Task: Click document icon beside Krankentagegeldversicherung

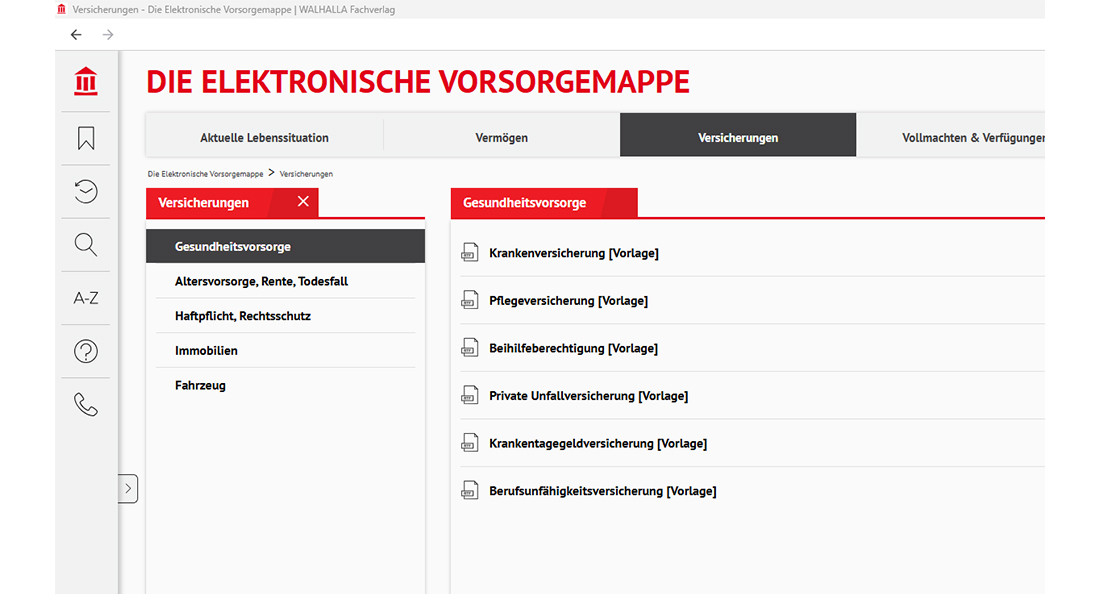Action: click(469, 443)
